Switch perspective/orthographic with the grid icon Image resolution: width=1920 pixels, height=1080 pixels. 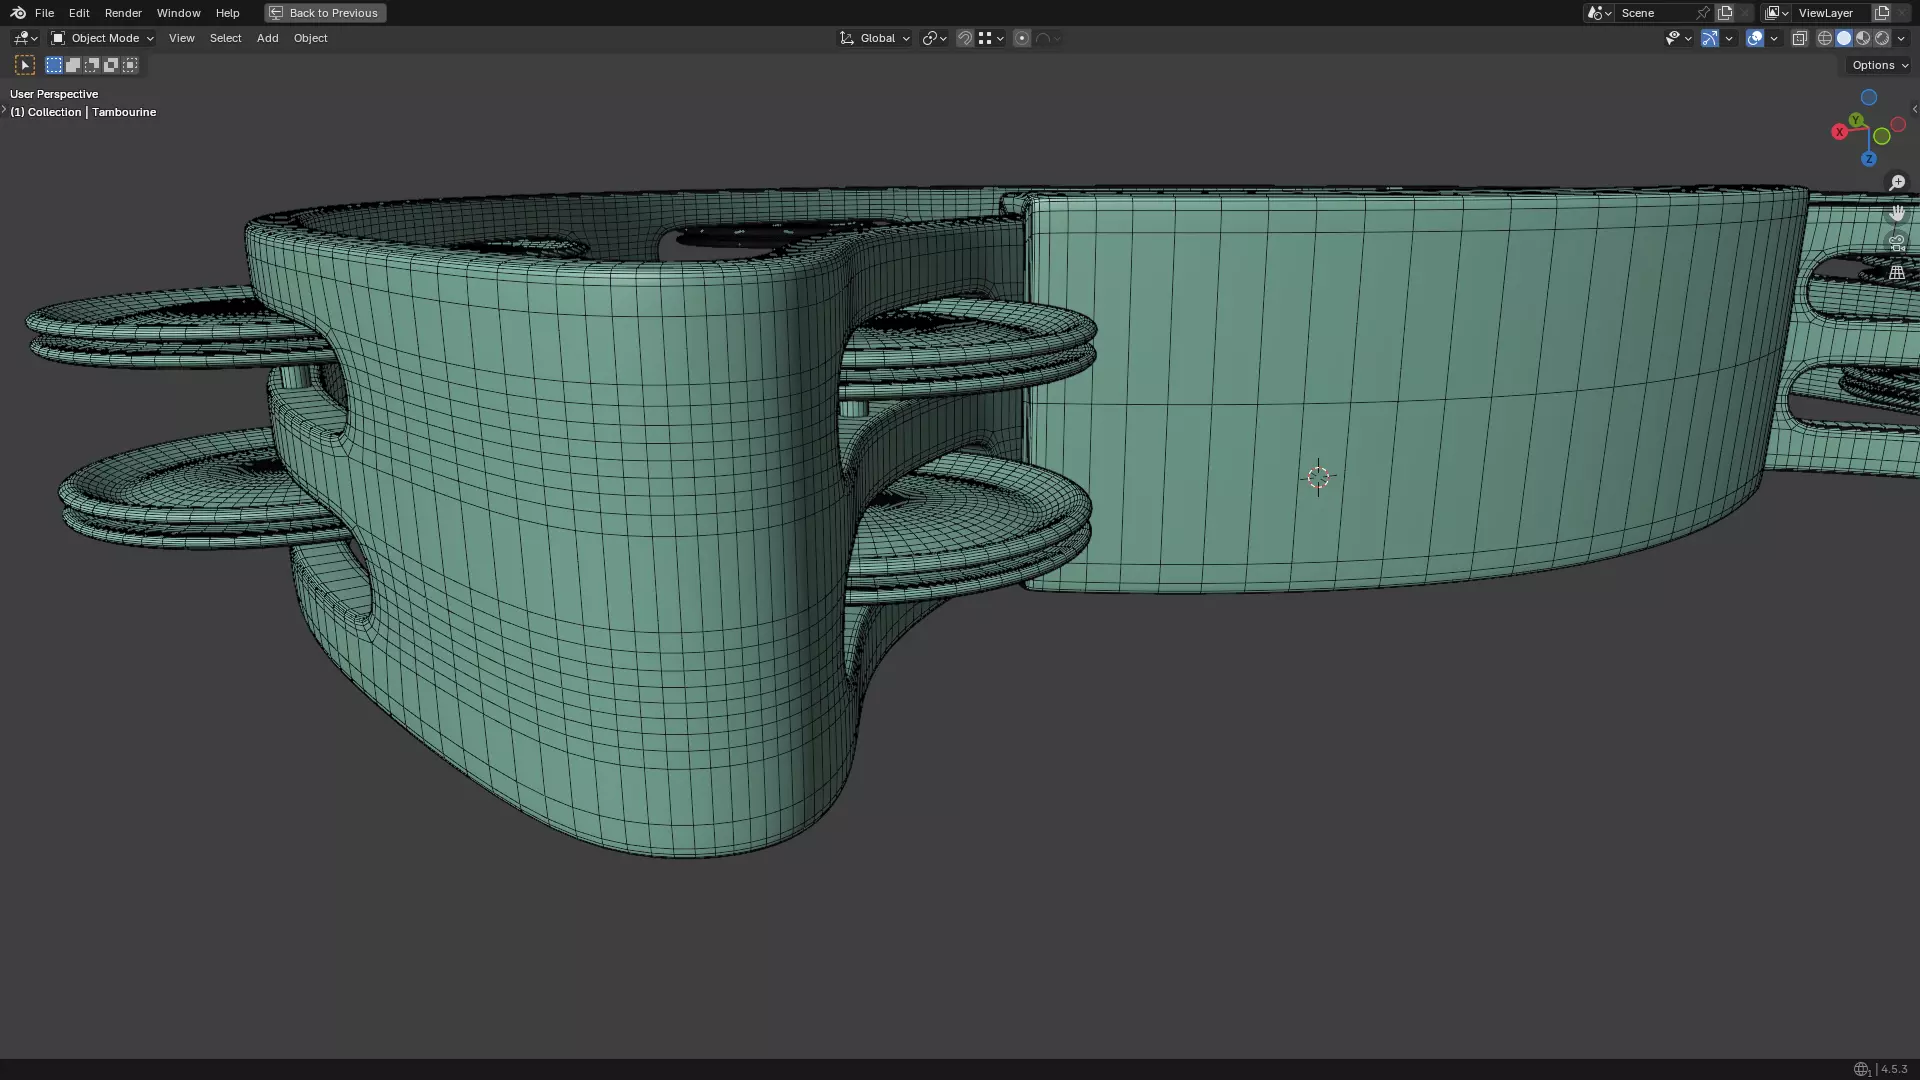pos(1896,272)
